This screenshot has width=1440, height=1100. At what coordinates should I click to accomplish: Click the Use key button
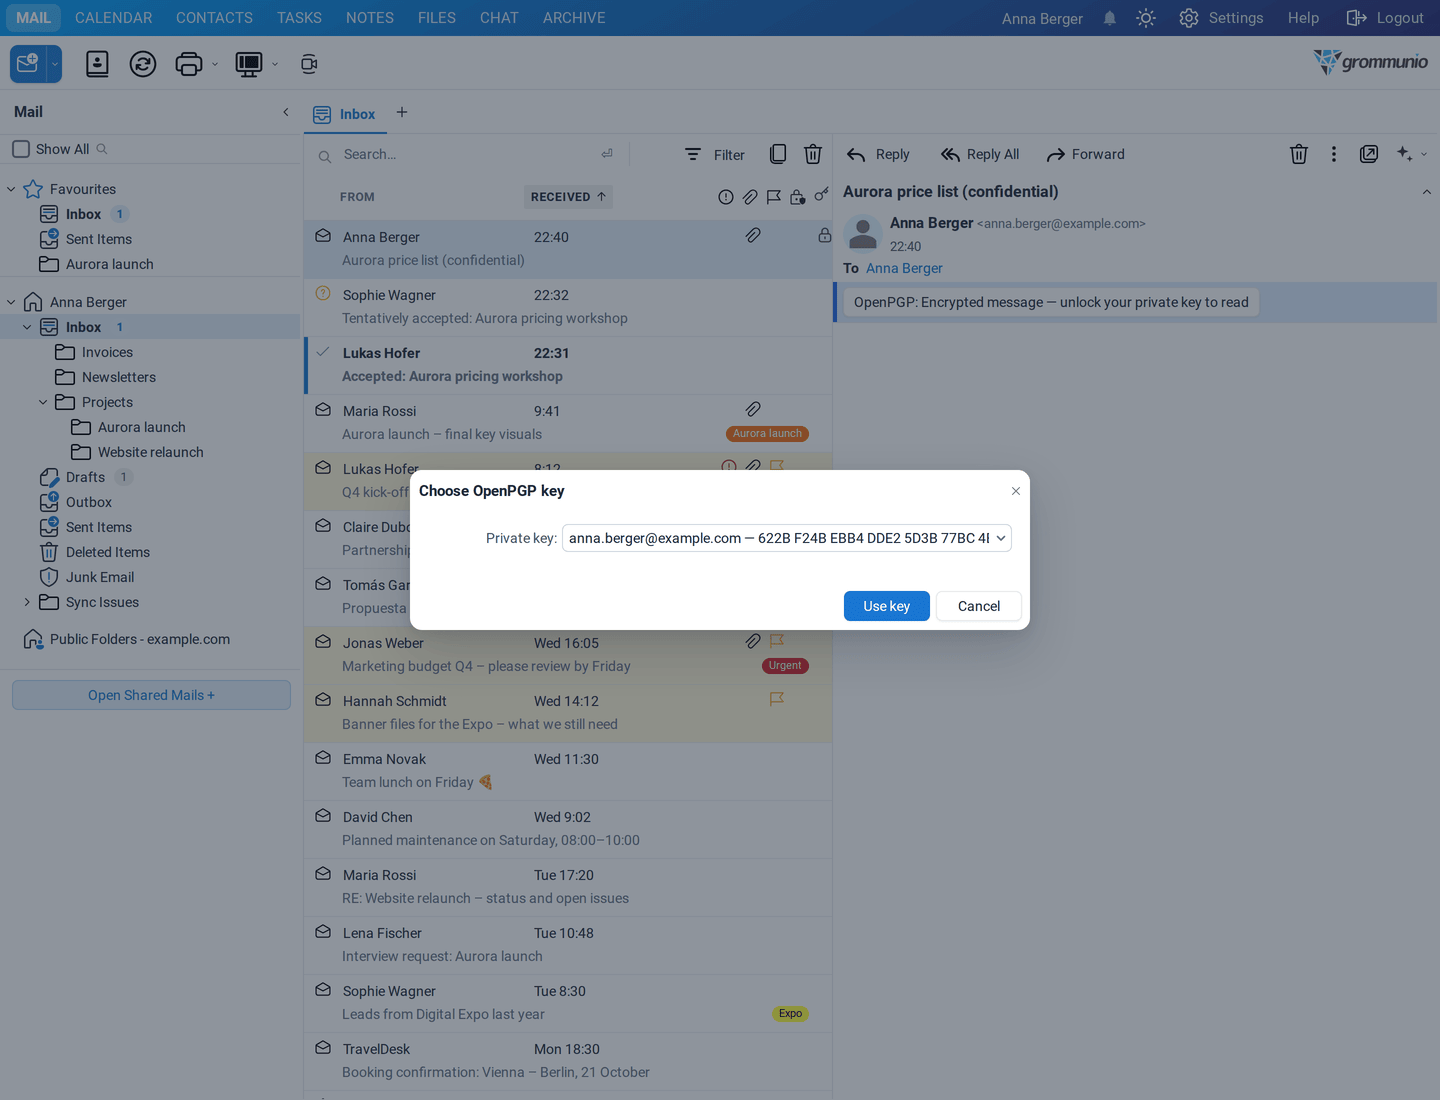pyautogui.click(x=887, y=606)
